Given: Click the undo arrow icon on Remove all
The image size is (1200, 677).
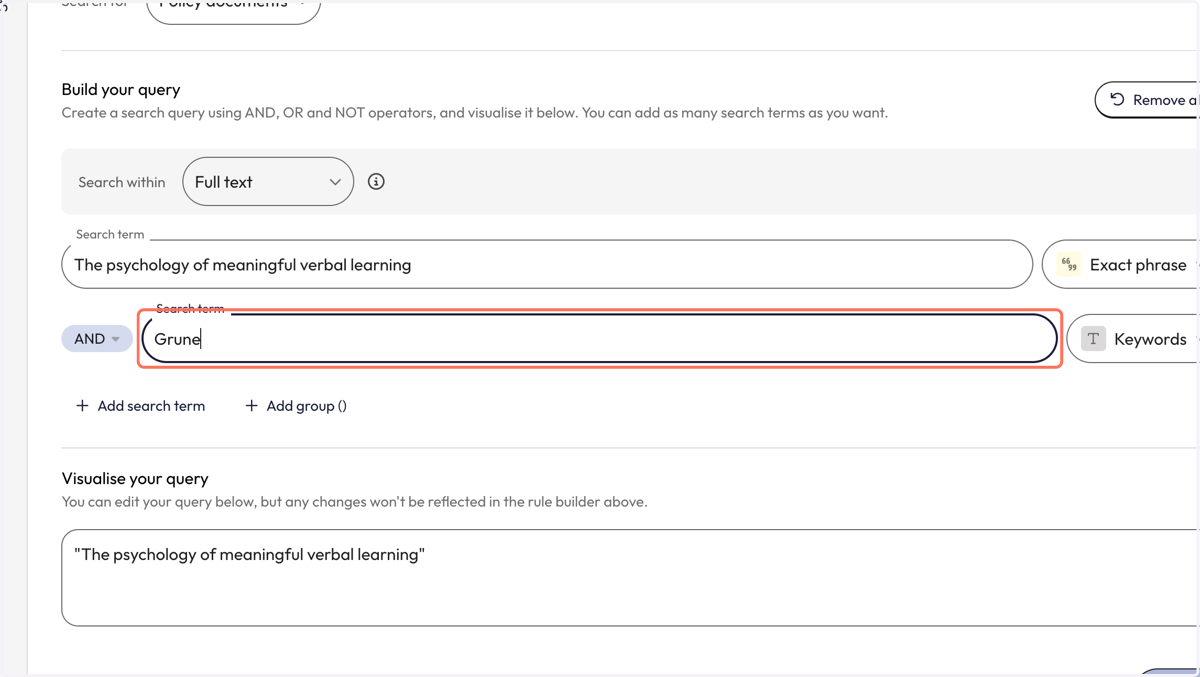Looking at the screenshot, I should 1117,99.
